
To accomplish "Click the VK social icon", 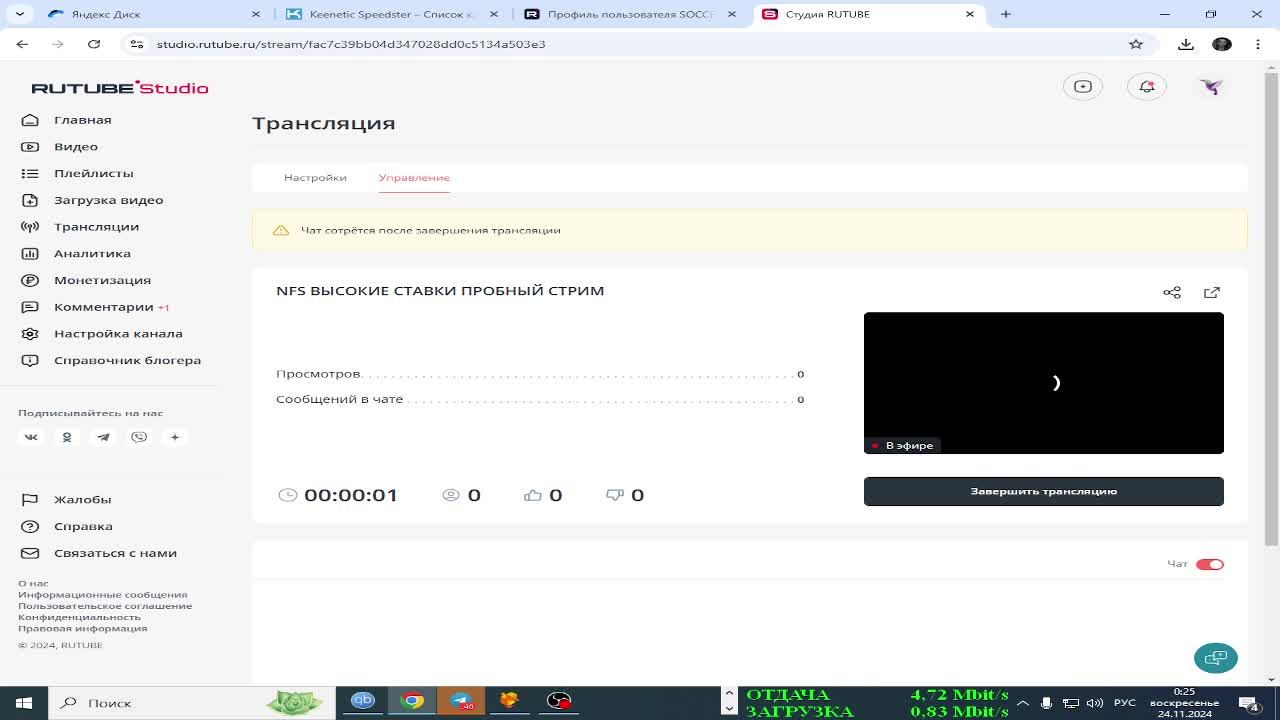I will click(x=31, y=437).
